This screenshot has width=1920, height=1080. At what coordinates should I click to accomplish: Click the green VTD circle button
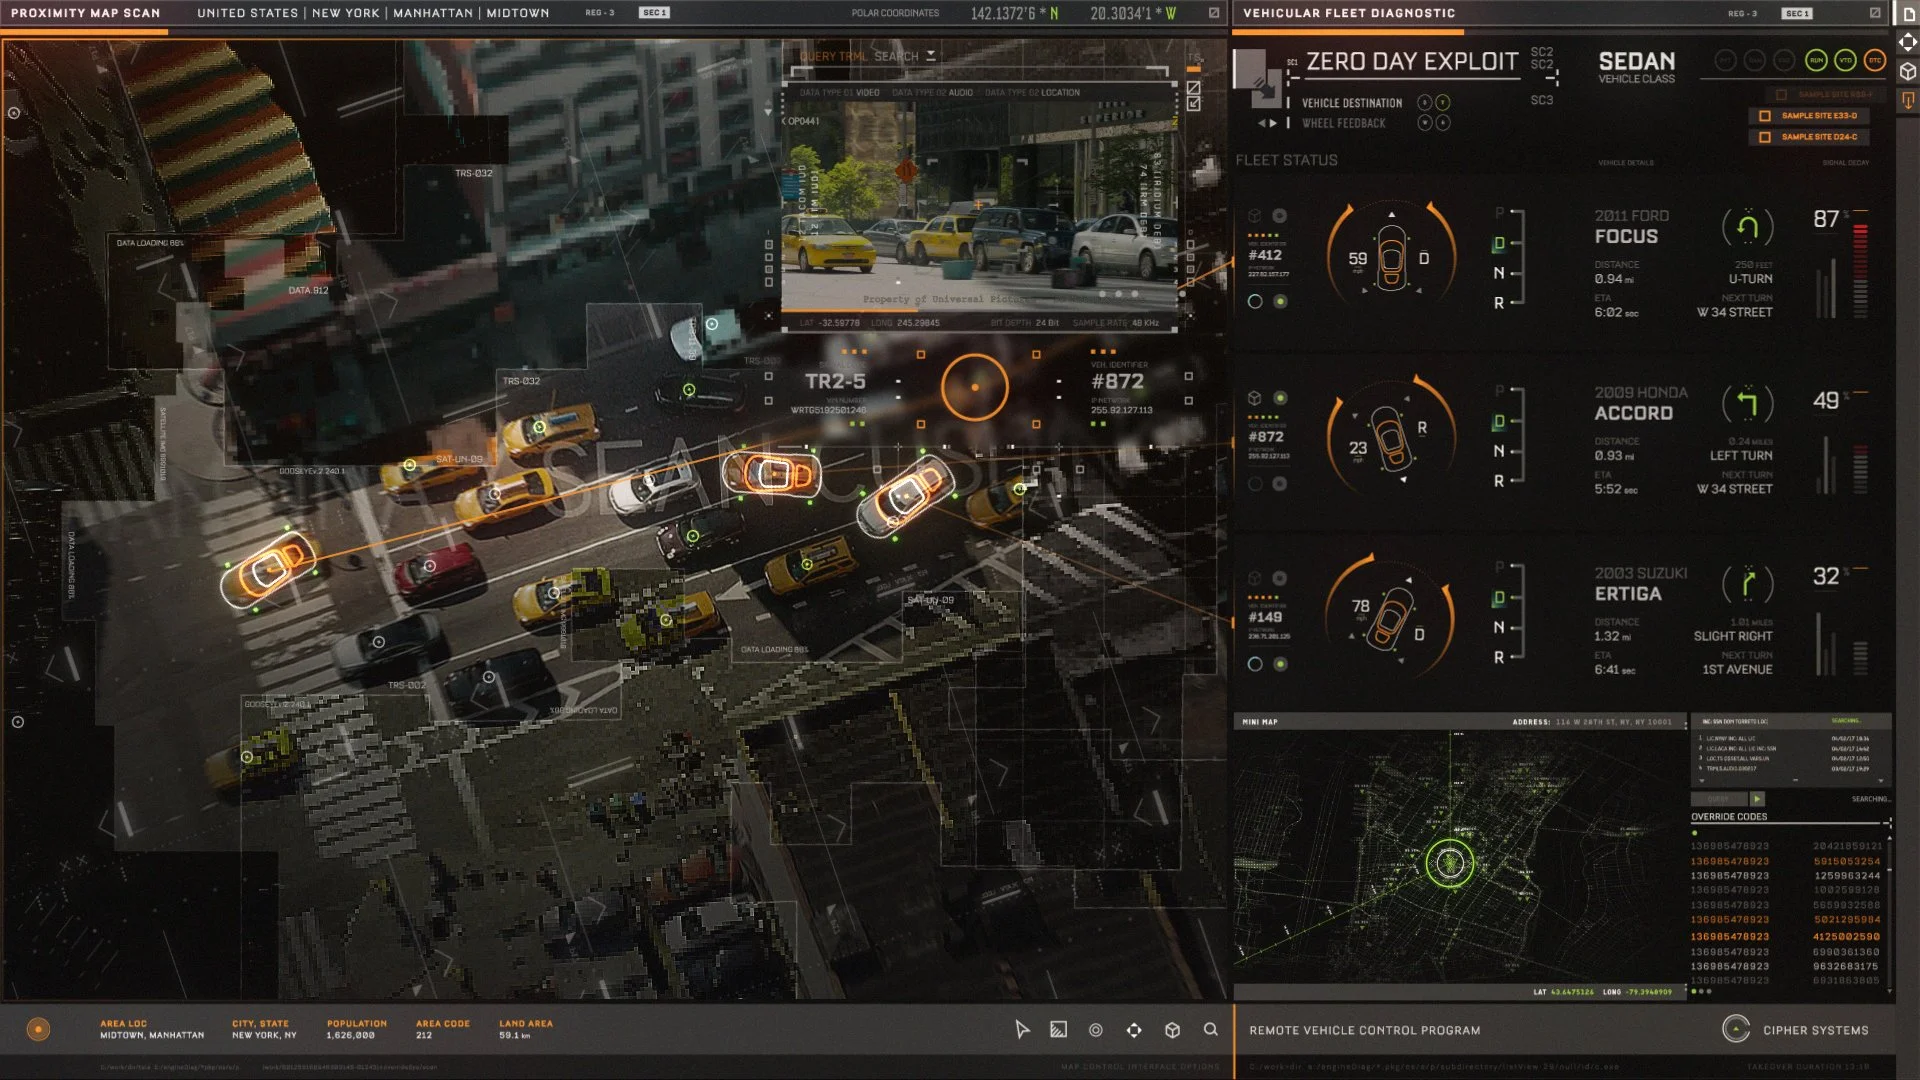click(x=1845, y=61)
